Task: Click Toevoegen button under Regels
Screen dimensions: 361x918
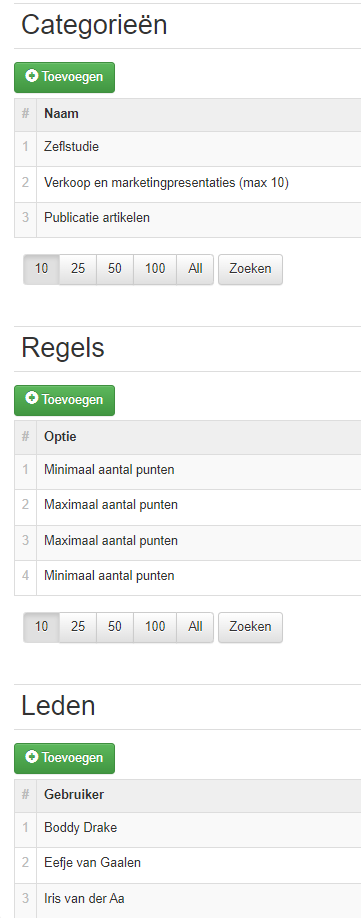Action: point(64,400)
